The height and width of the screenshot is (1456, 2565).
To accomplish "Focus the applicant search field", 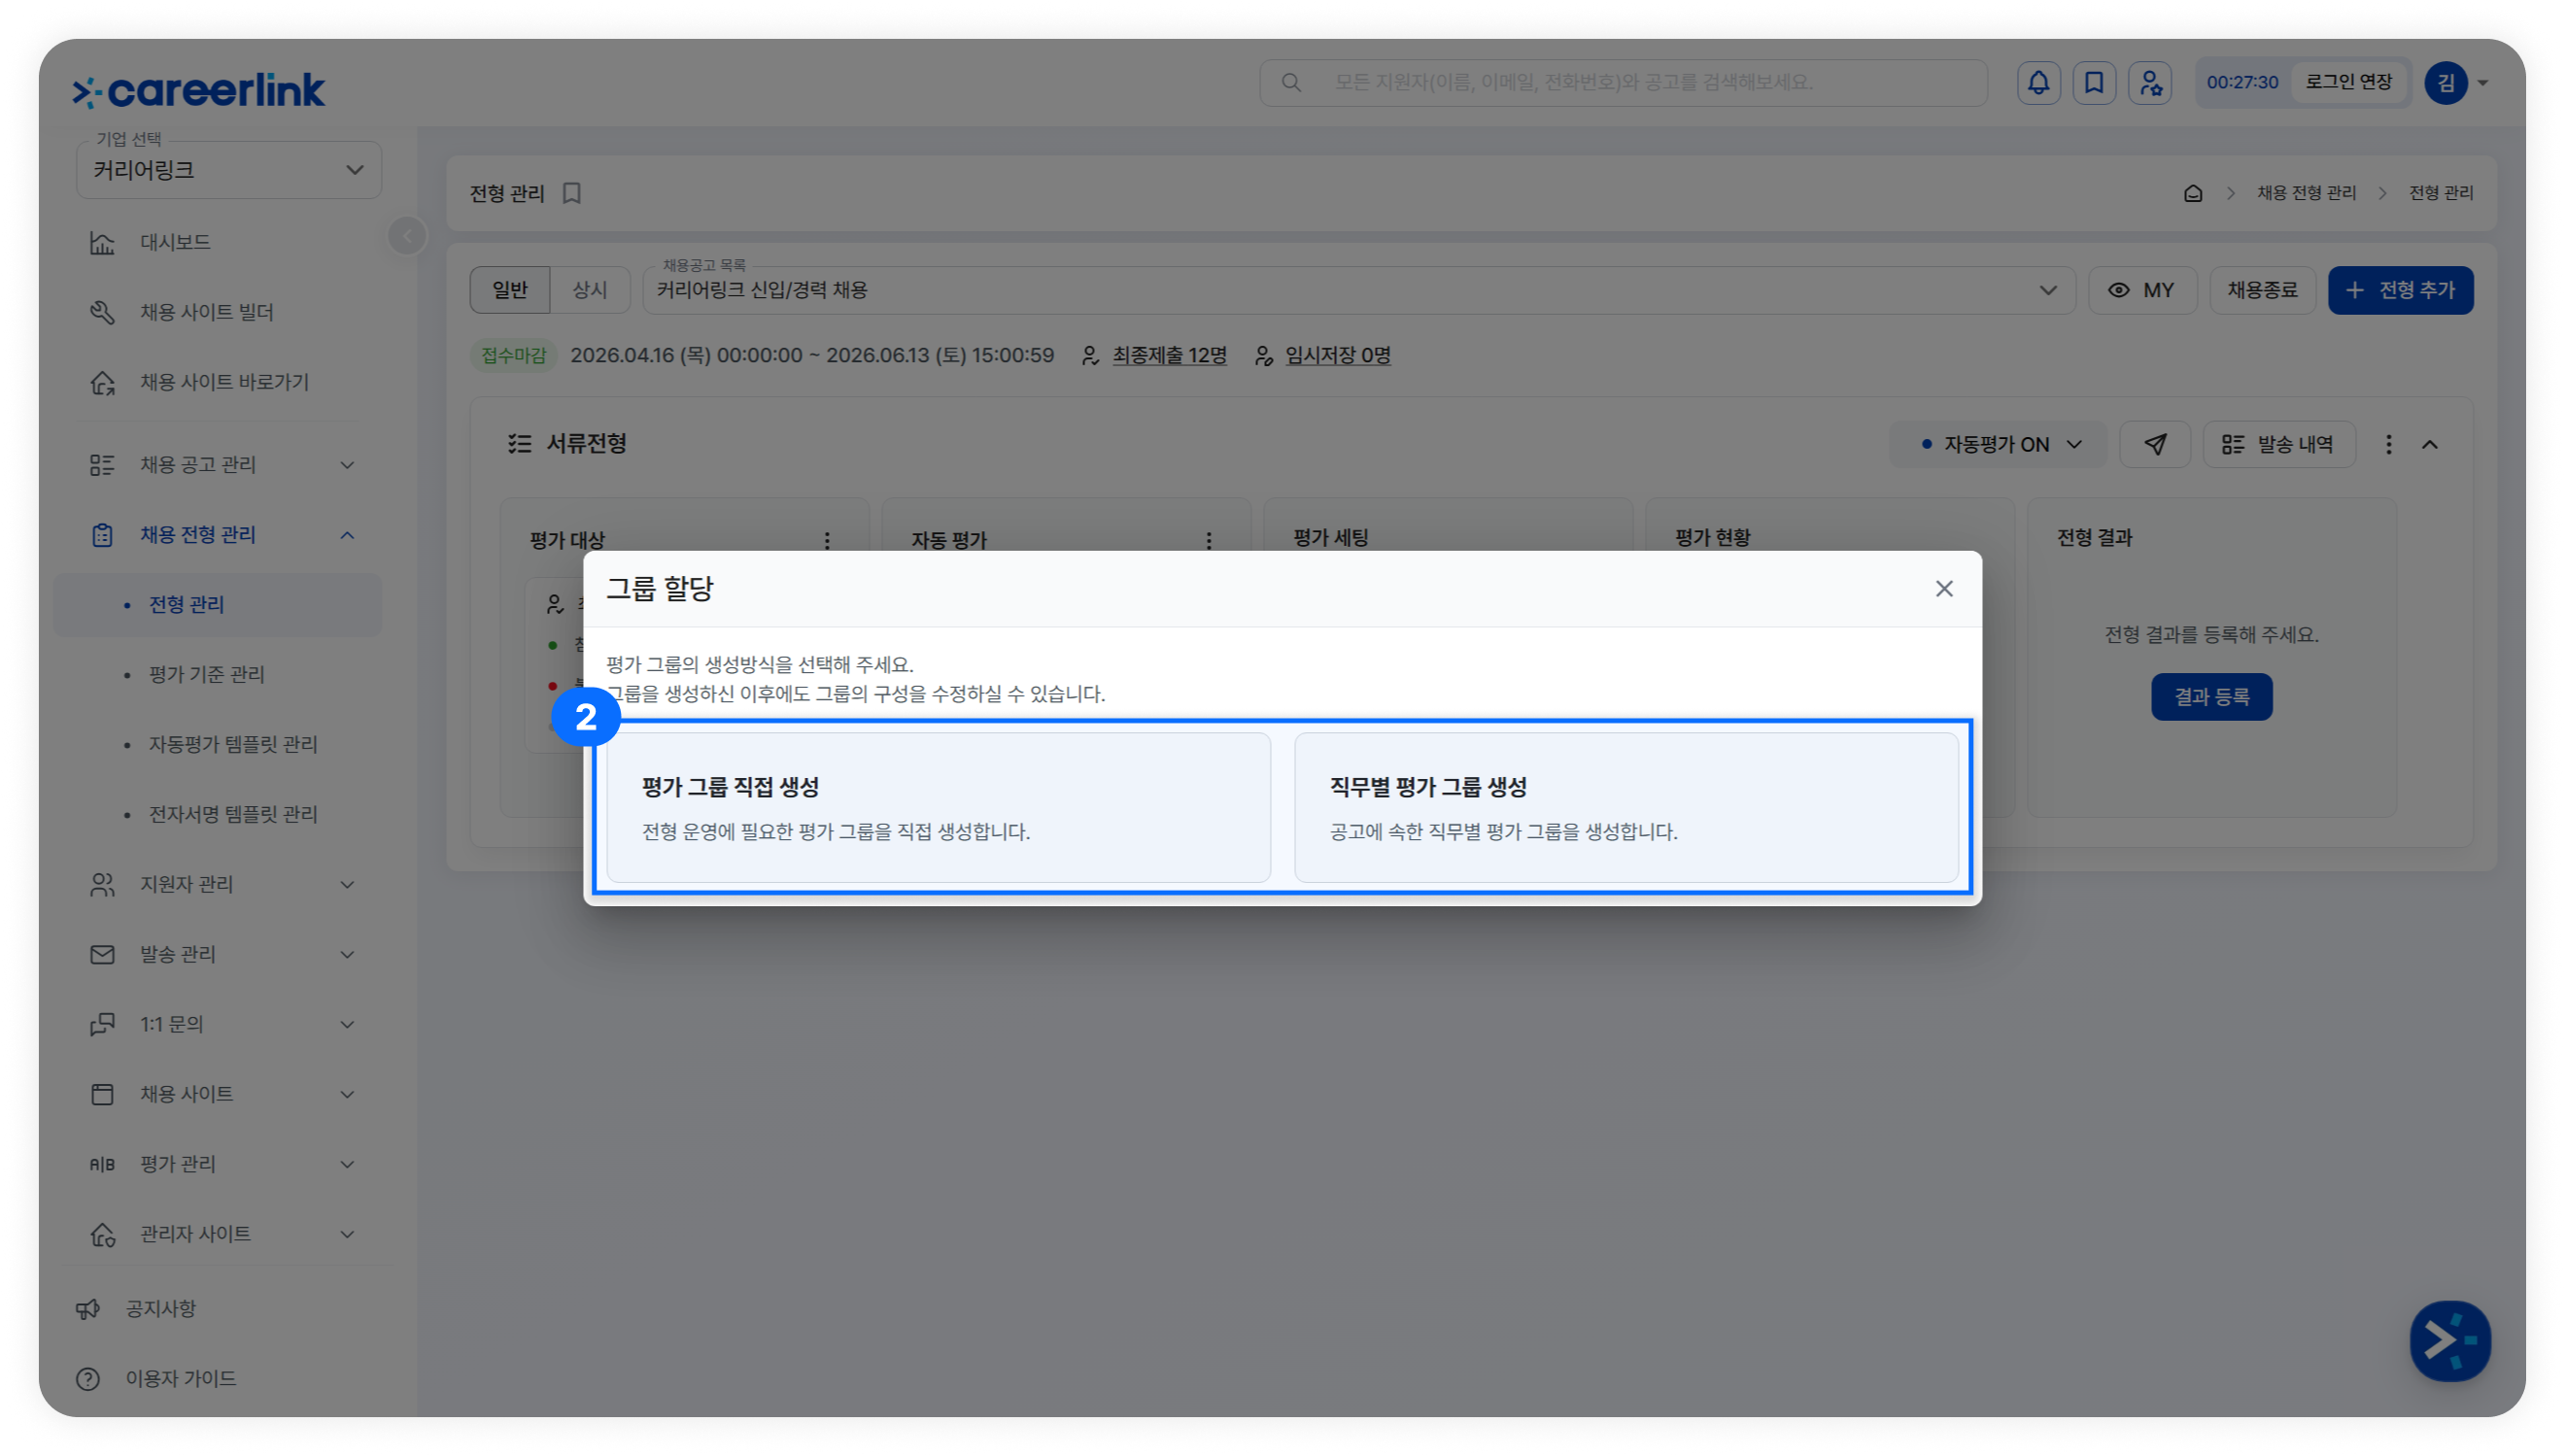I will coord(1623,82).
